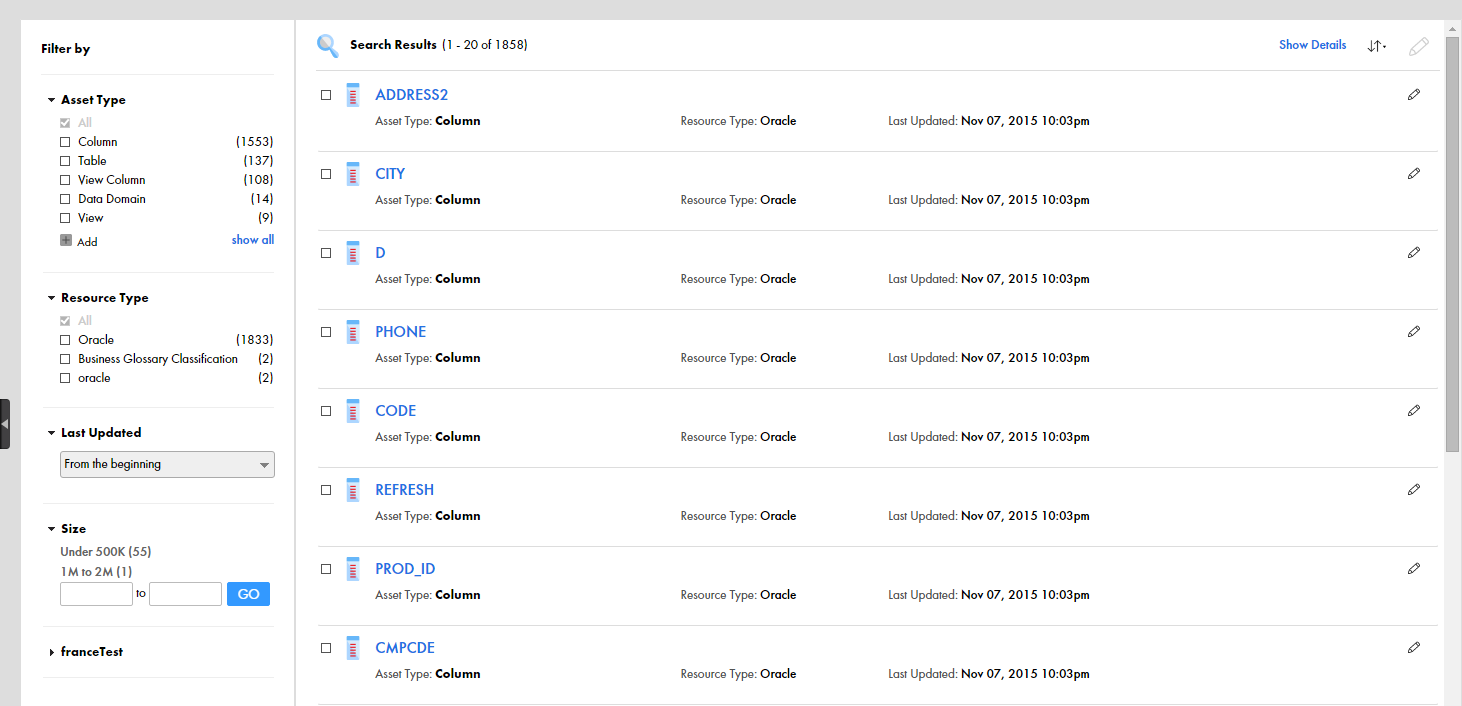
Task: Click the column icon beside PROD_ID
Action: (x=352, y=569)
